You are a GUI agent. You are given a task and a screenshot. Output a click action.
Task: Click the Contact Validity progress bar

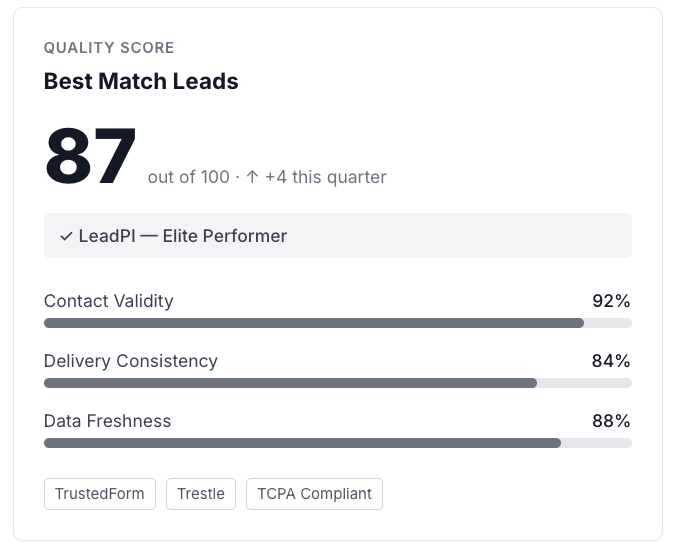338,323
